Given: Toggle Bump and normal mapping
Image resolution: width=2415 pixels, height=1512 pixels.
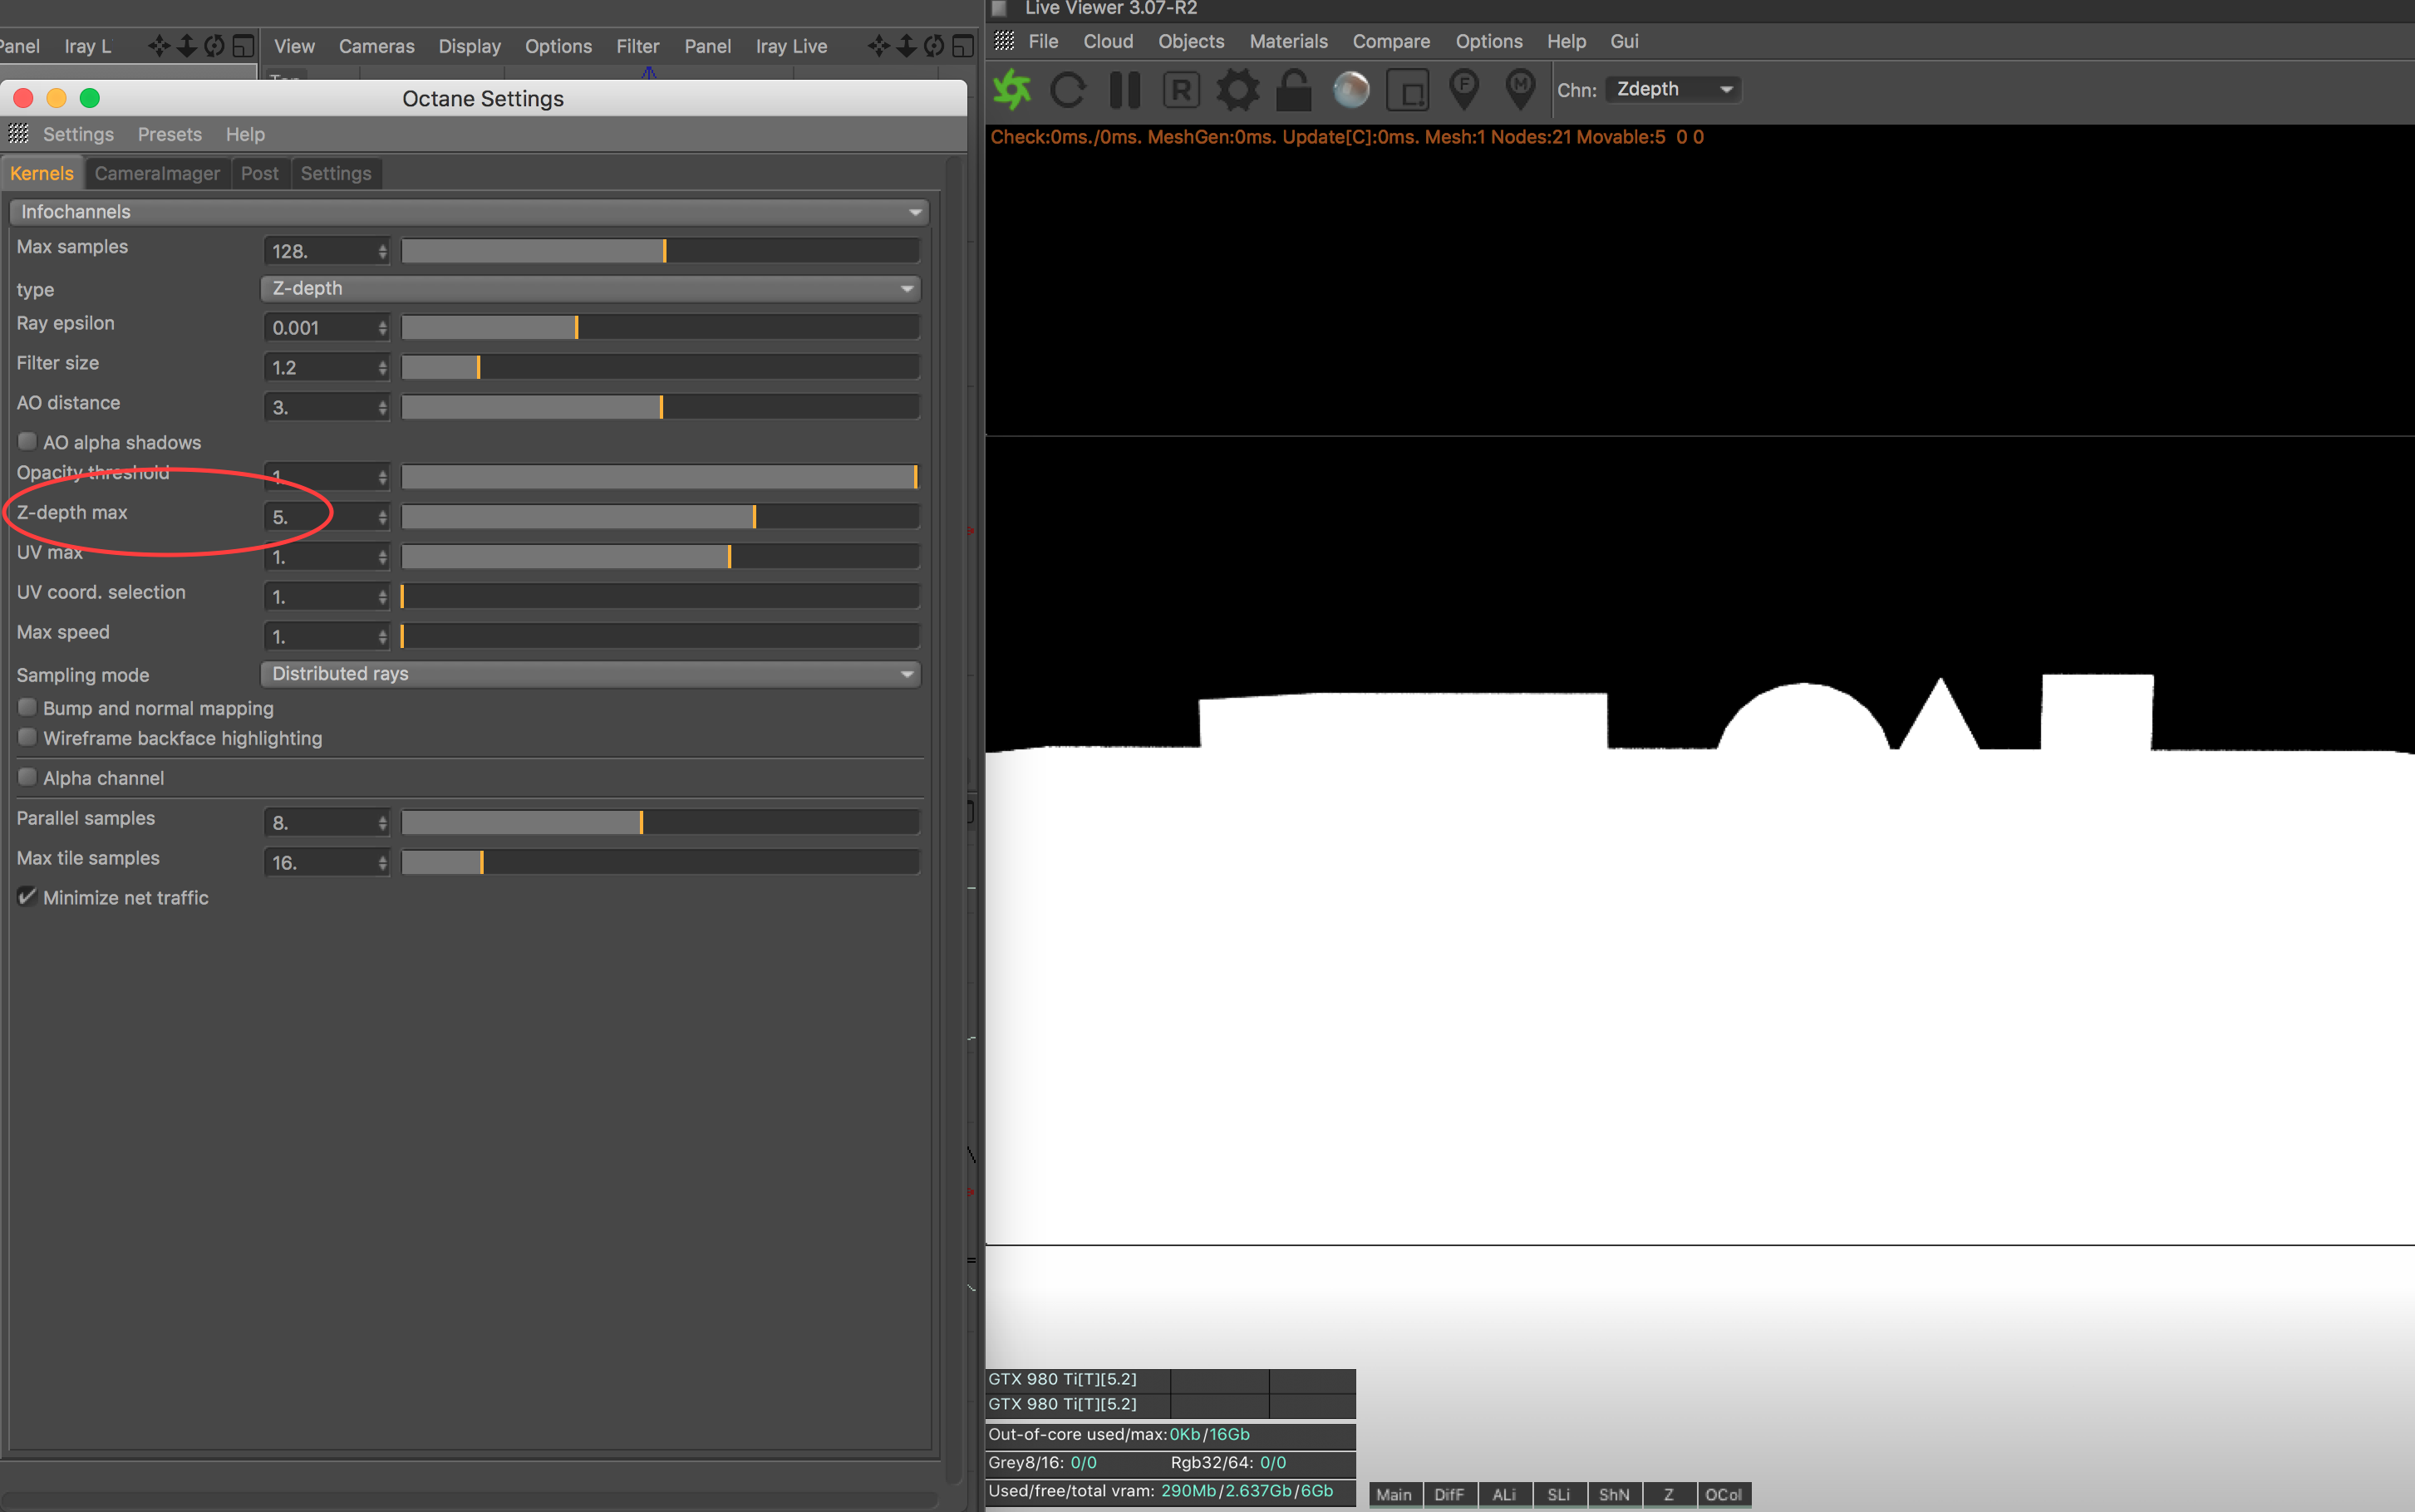Looking at the screenshot, I should click(x=28, y=708).
